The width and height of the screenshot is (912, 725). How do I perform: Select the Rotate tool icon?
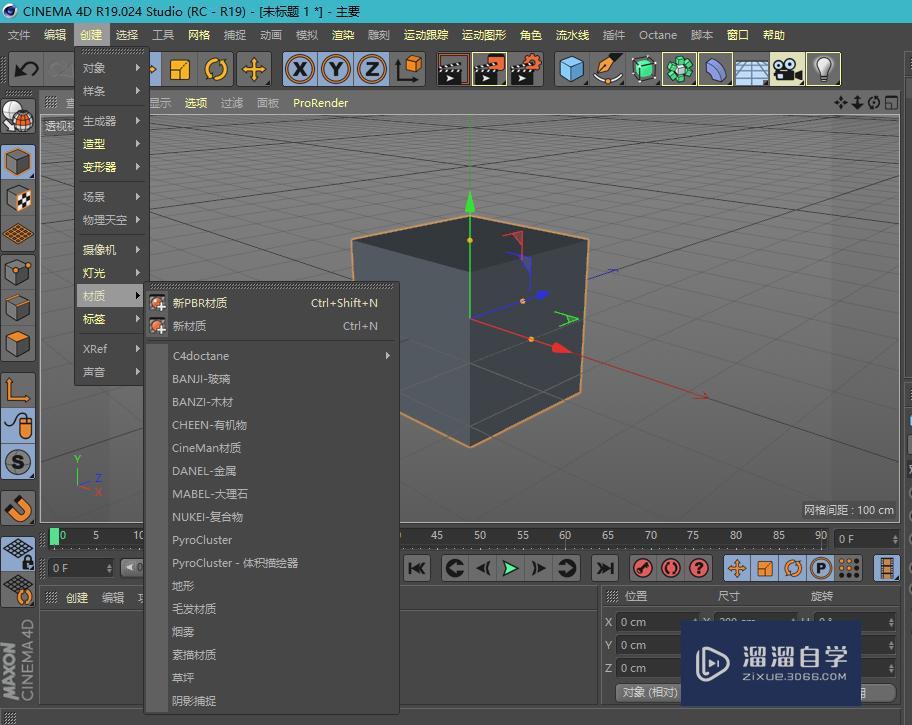click(x=216, y=69)
